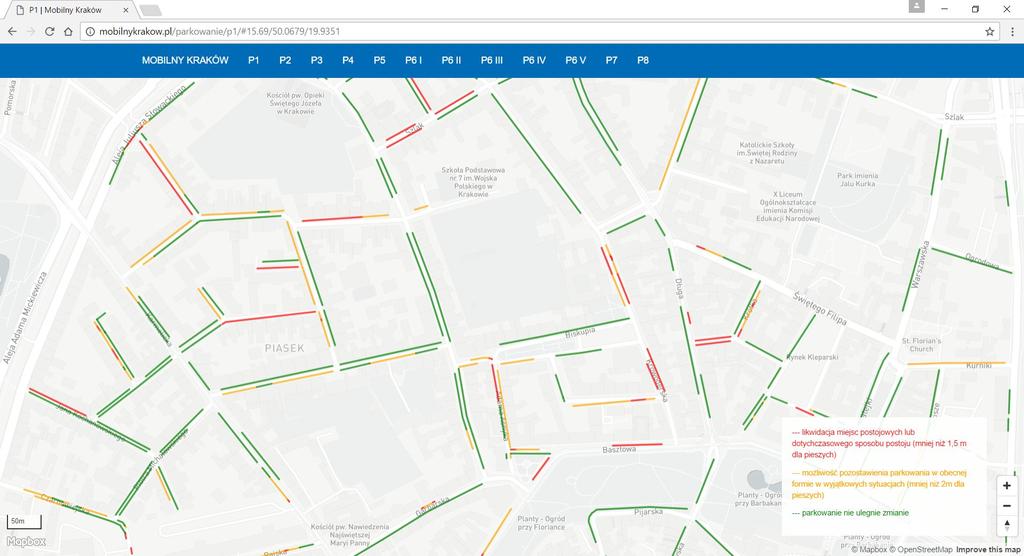Viewport: 1024px width, 556px height.
Task: Click the Warszawska street label
Action: pyautogui.click(x=920, y=265)
